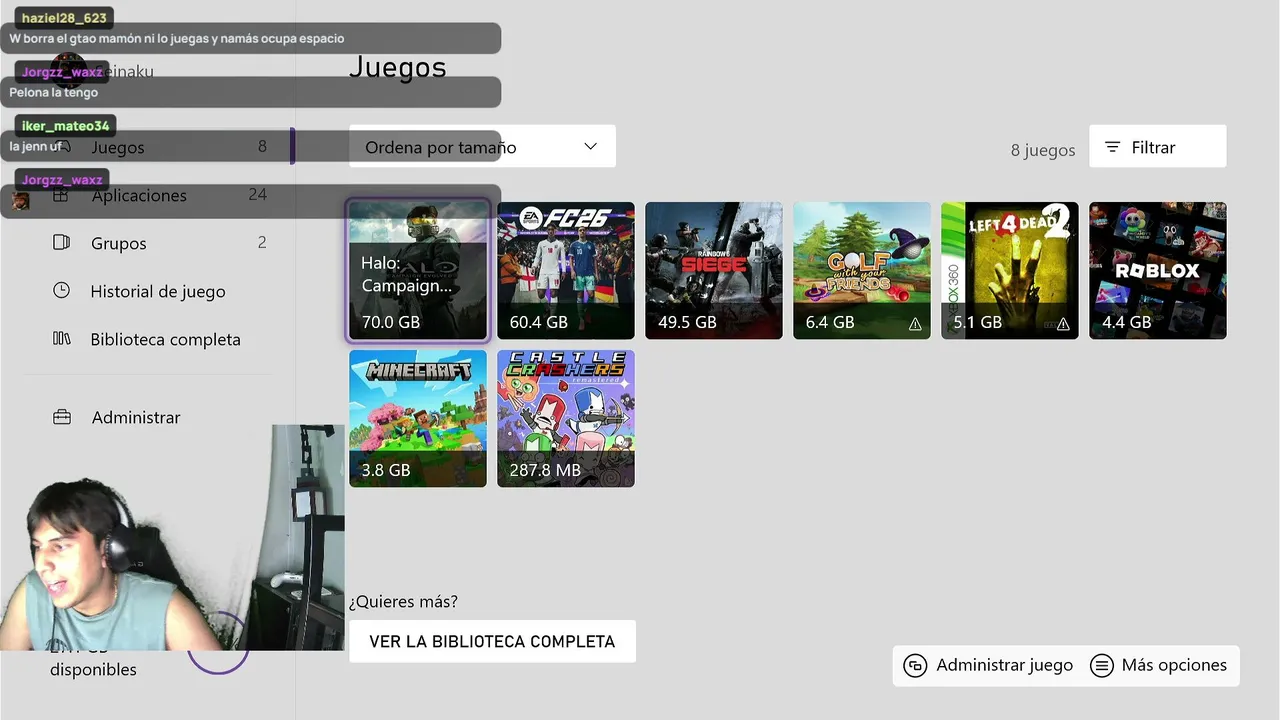Click the '4.4 GB' size on Roblox

click(x=1126, y=322)
